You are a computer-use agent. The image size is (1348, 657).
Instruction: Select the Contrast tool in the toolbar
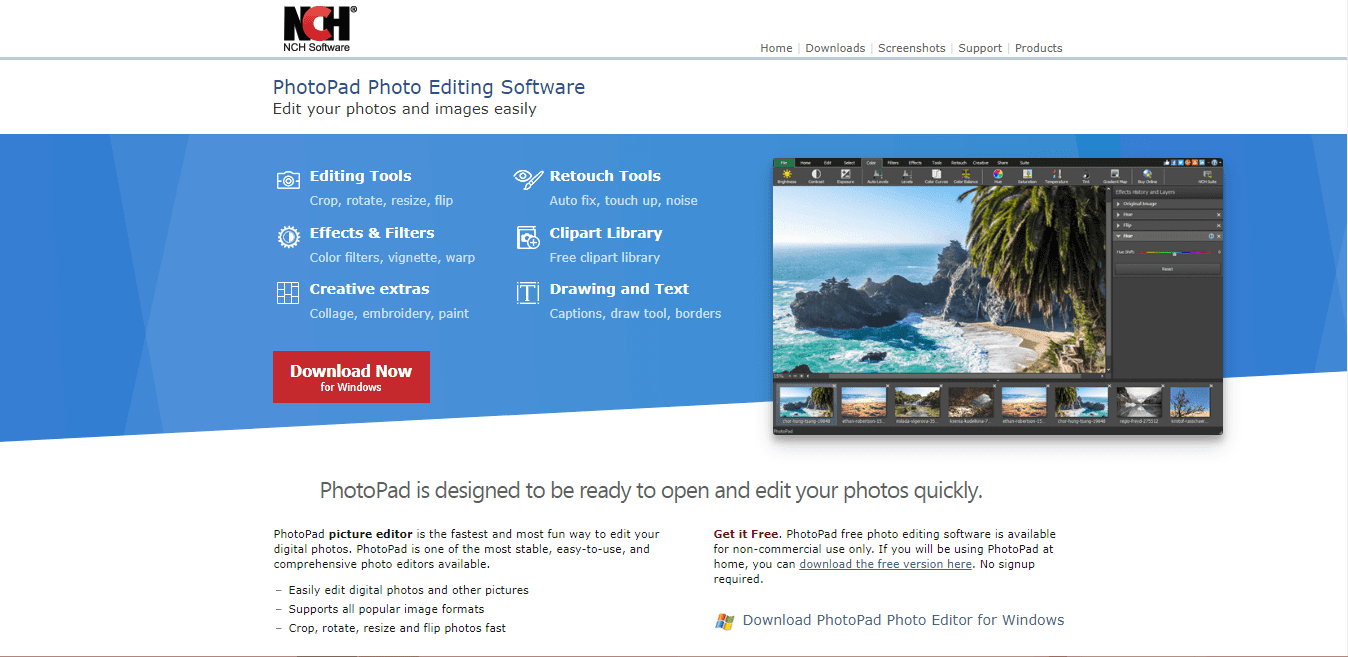(815, 176)
